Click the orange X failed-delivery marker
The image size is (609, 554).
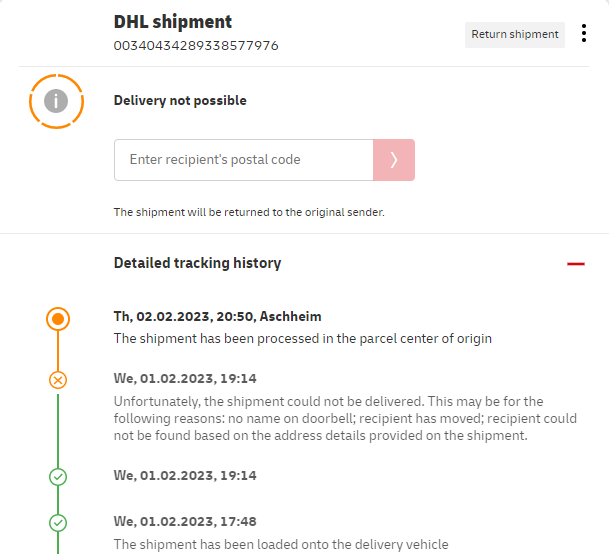(58, 380)
